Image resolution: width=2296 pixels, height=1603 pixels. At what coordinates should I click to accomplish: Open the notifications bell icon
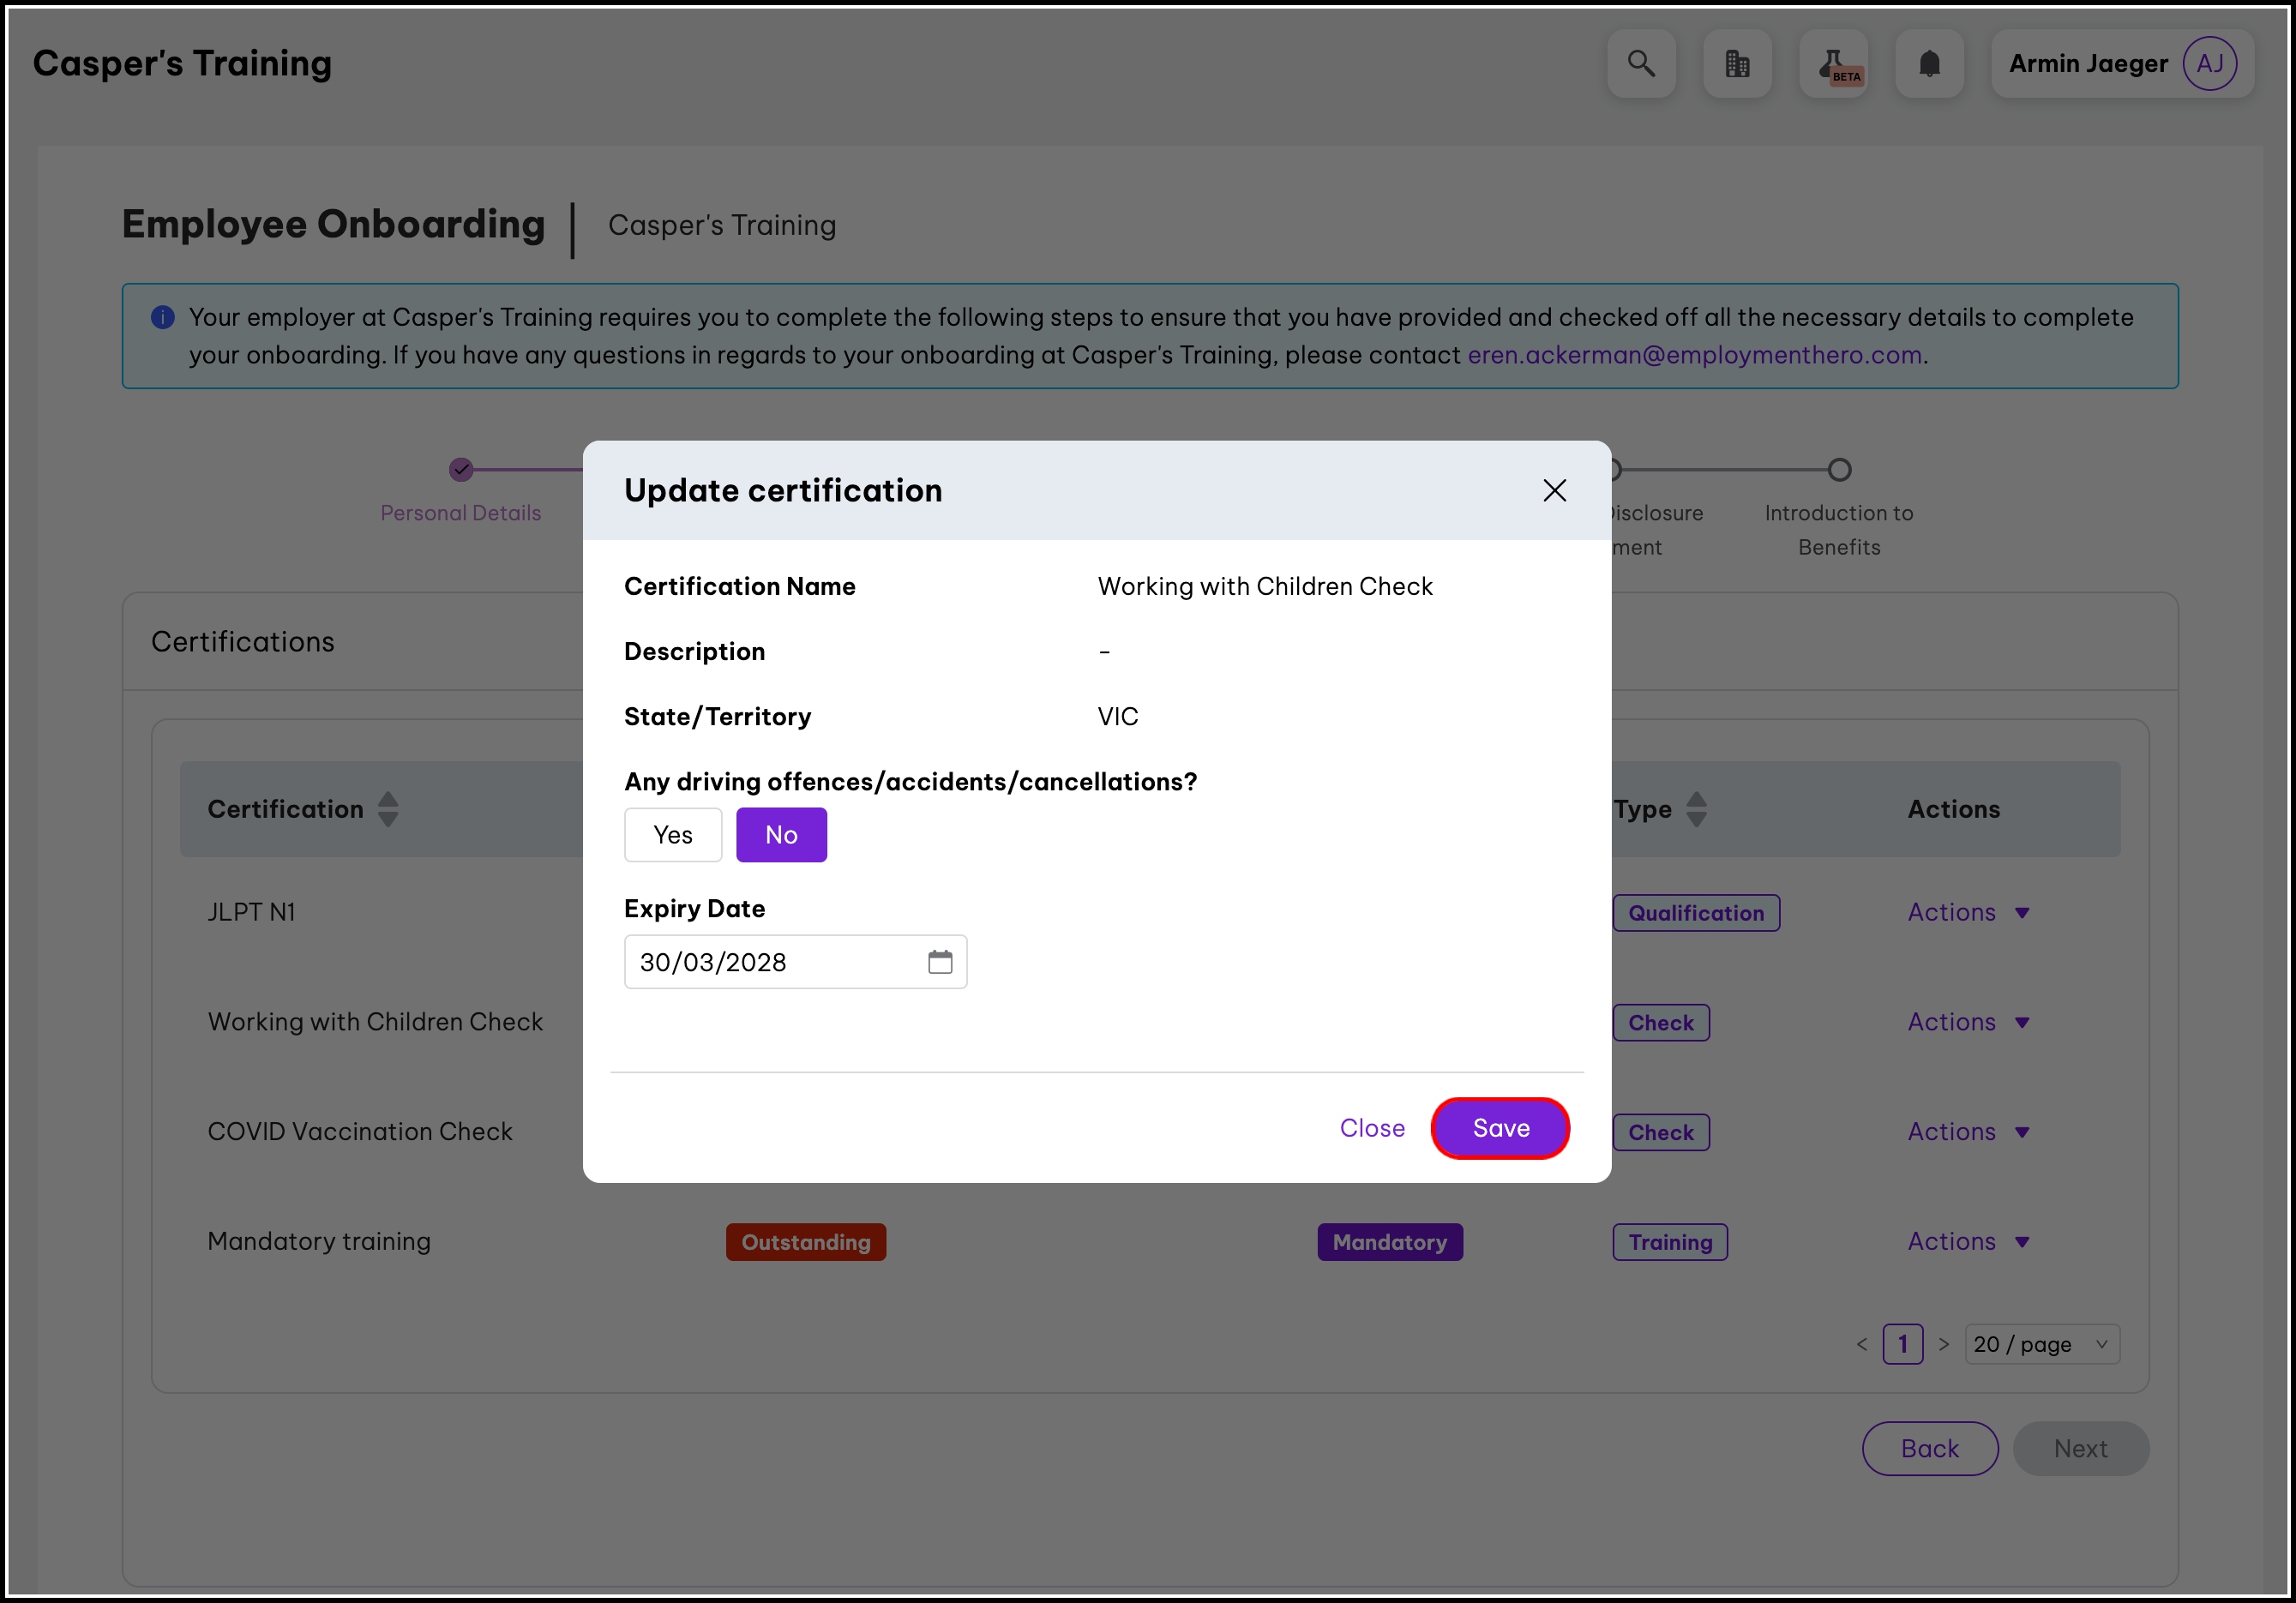tap(1929, 64)
